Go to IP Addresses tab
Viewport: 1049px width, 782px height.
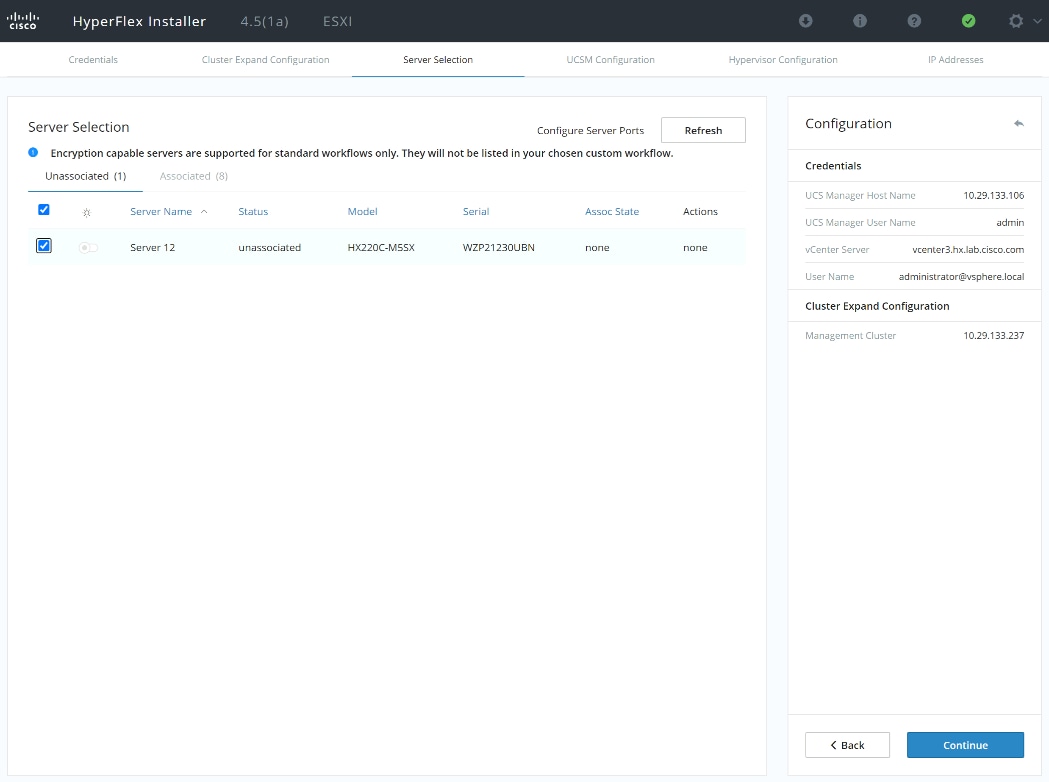tap(955, 60)
